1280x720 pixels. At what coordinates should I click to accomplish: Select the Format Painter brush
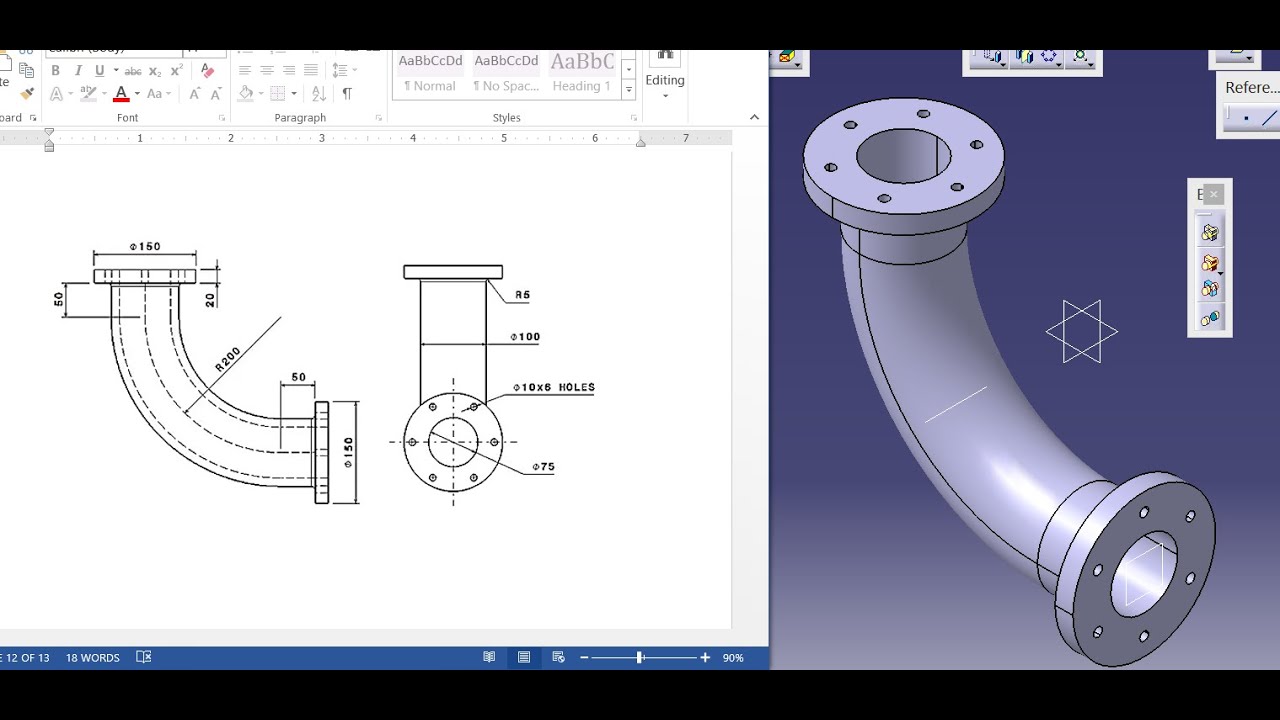(27, 93)
